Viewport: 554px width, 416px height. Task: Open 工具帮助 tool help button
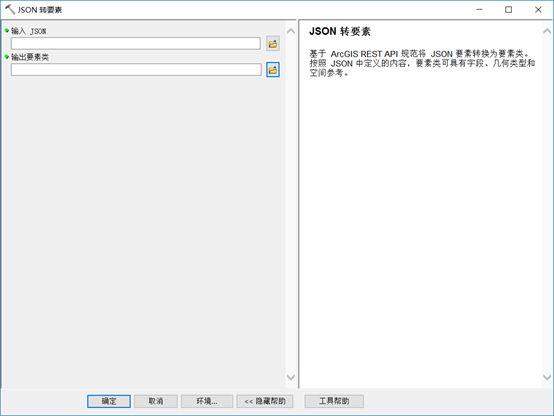click(334, 401)
